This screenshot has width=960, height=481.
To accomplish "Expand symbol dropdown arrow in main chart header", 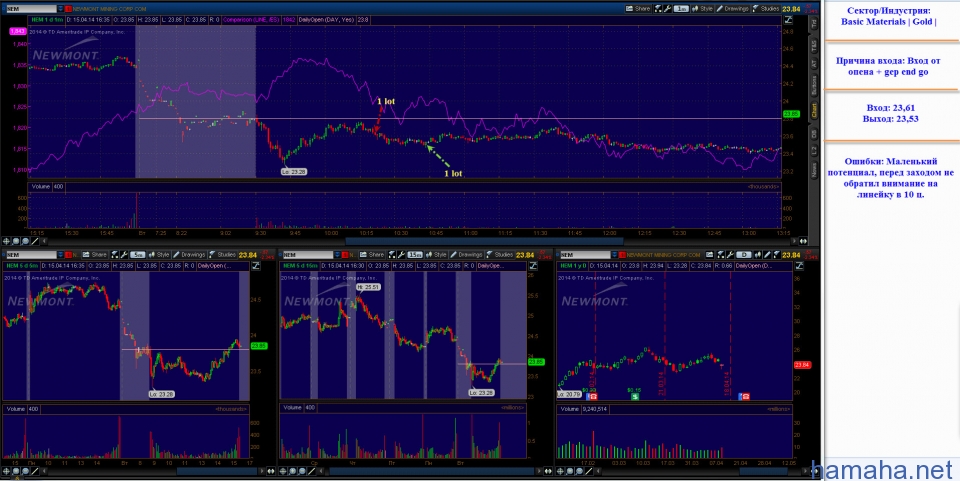I will click(59, 9).
